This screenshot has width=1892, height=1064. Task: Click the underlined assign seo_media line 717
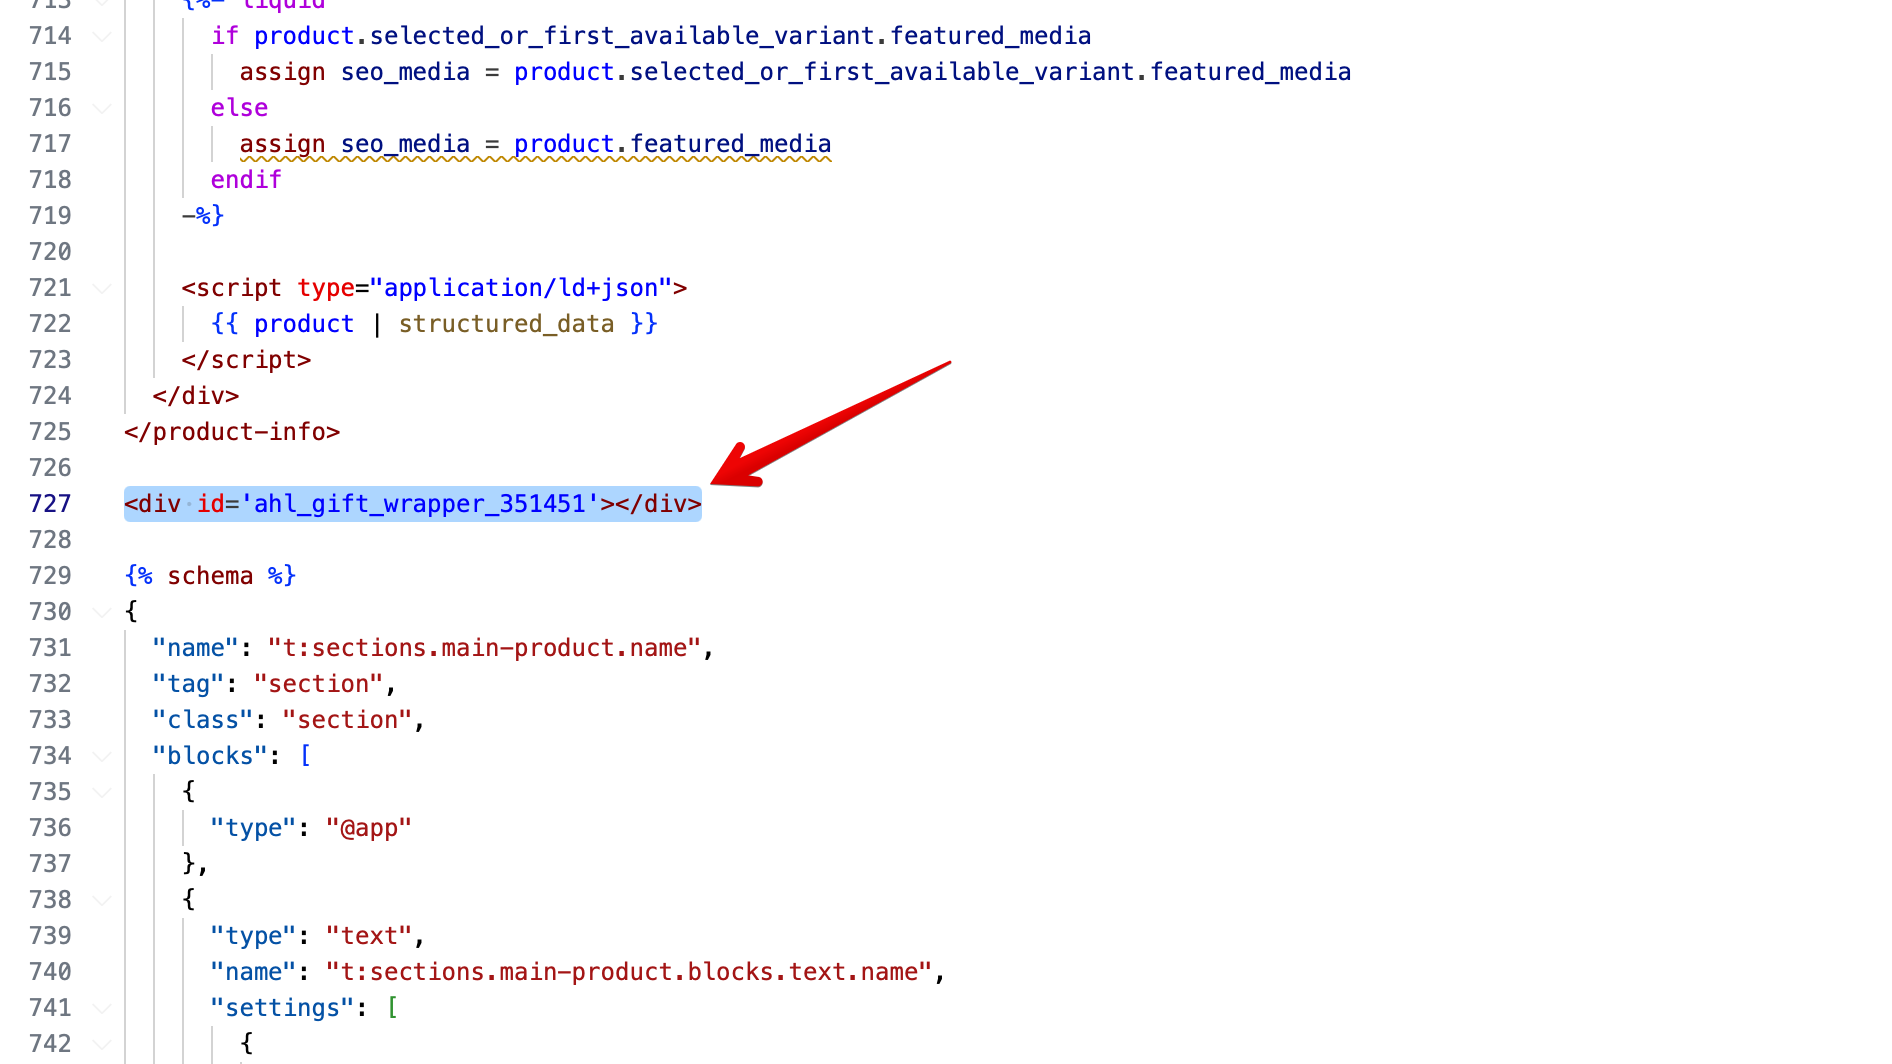(535, 144)
